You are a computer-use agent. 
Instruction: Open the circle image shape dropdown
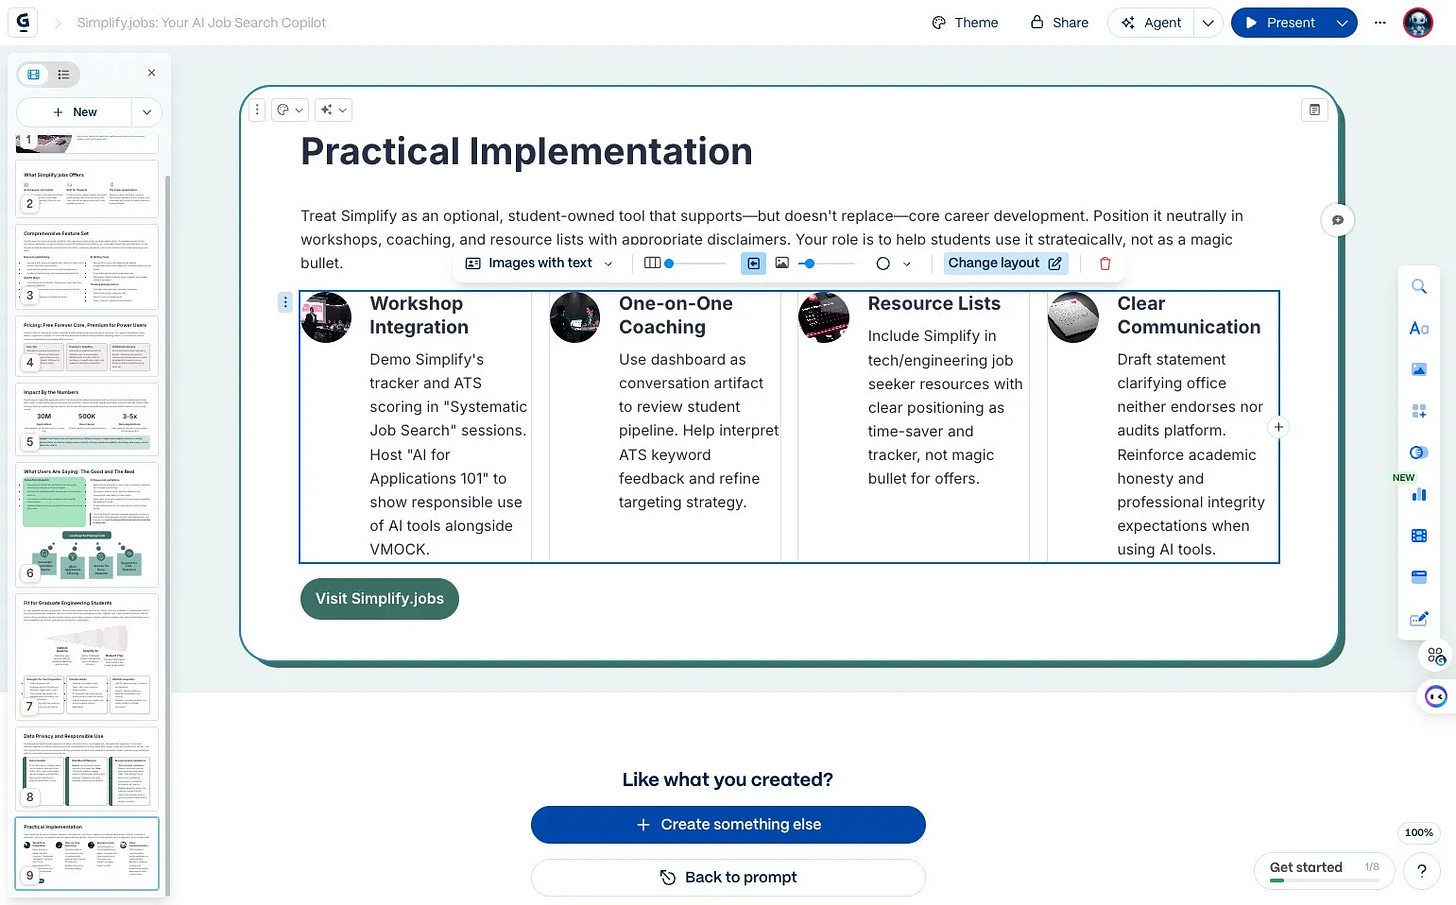coord(893,263)
